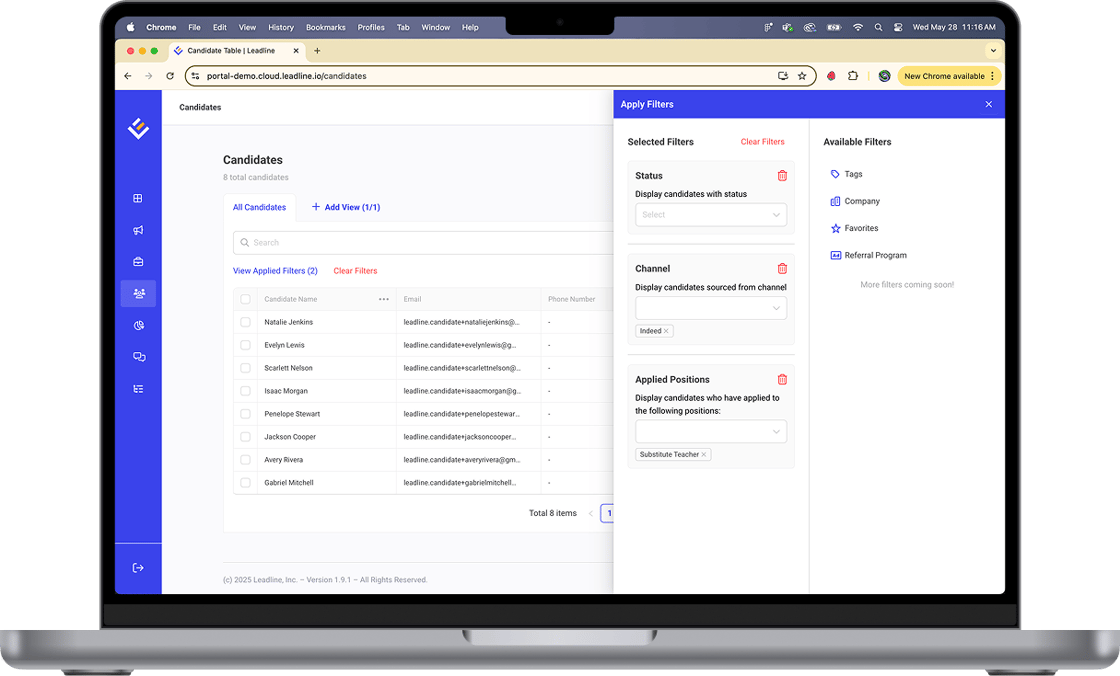Click the red Clear Filters link in panel
The image size is (1120, 676).
click(x=762, y=142)
